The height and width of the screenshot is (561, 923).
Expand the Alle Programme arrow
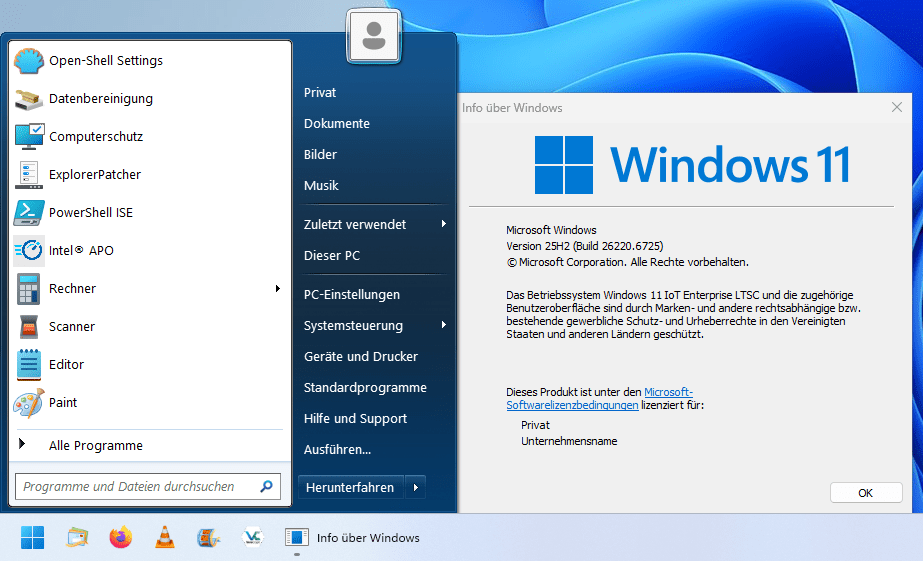[x=22, y=444]
